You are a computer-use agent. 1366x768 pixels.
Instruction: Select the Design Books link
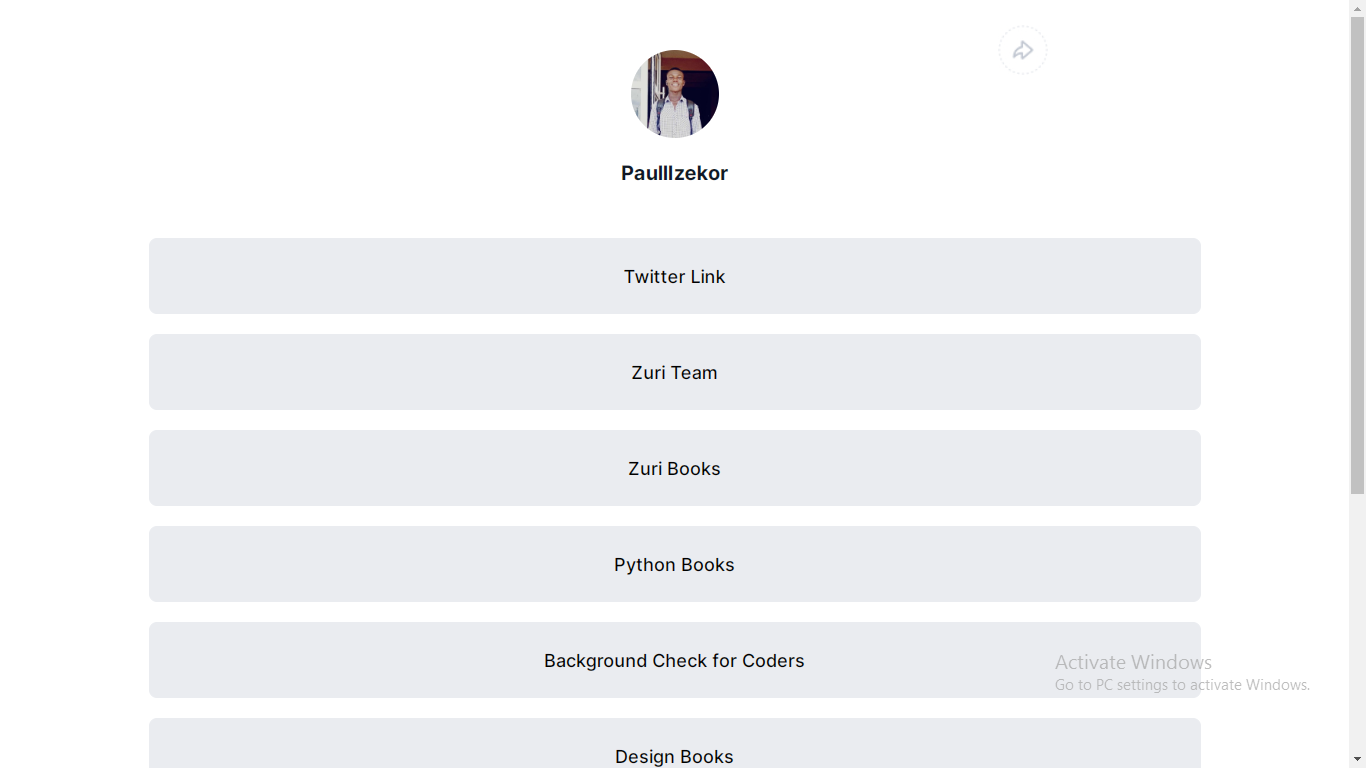click(675, 744)
